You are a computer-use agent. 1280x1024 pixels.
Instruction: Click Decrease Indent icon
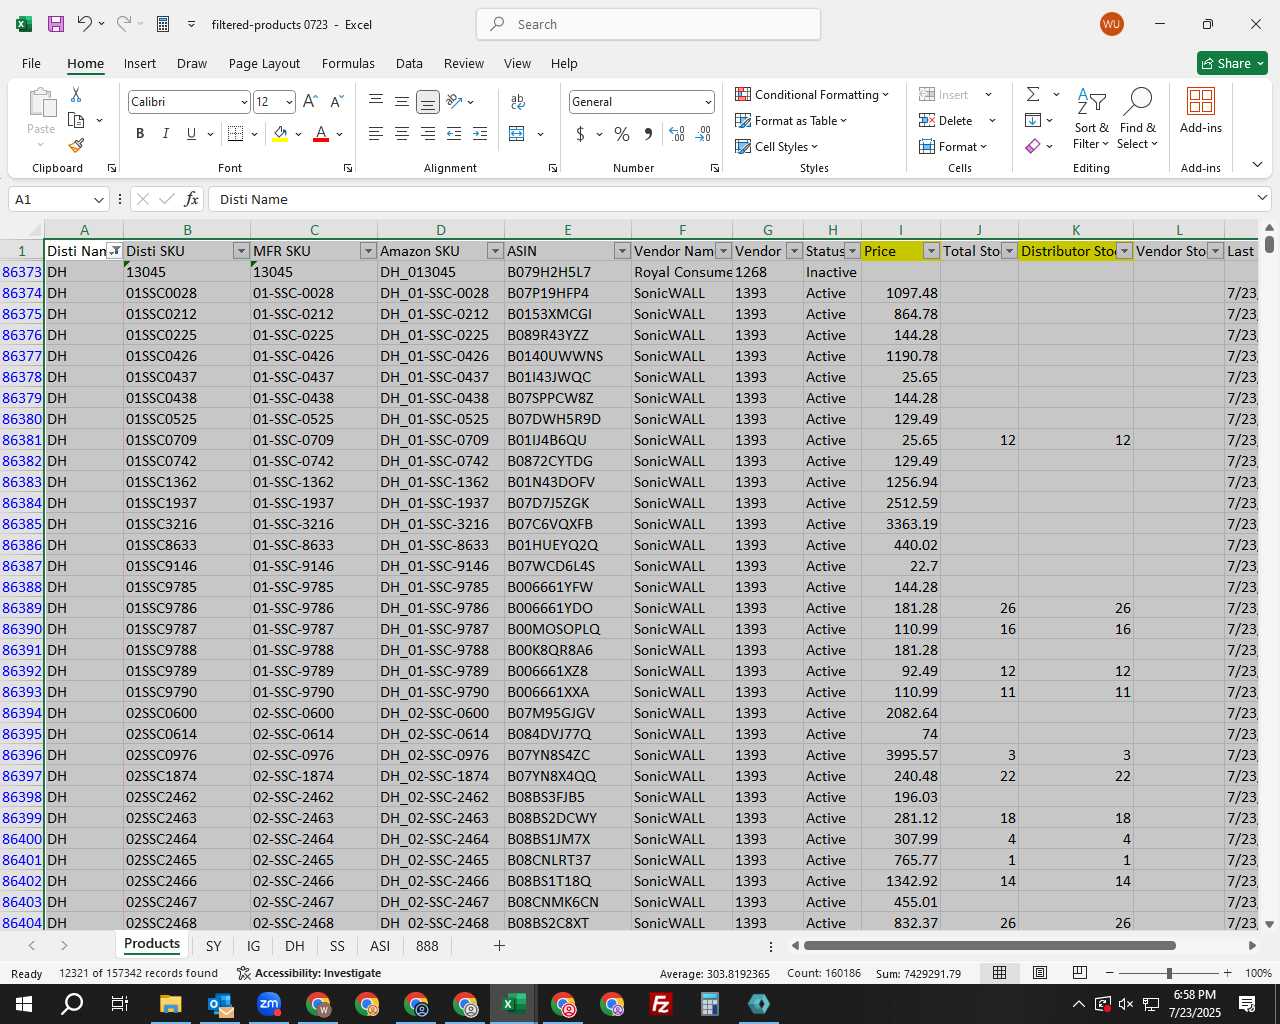(x=454, y=133)
